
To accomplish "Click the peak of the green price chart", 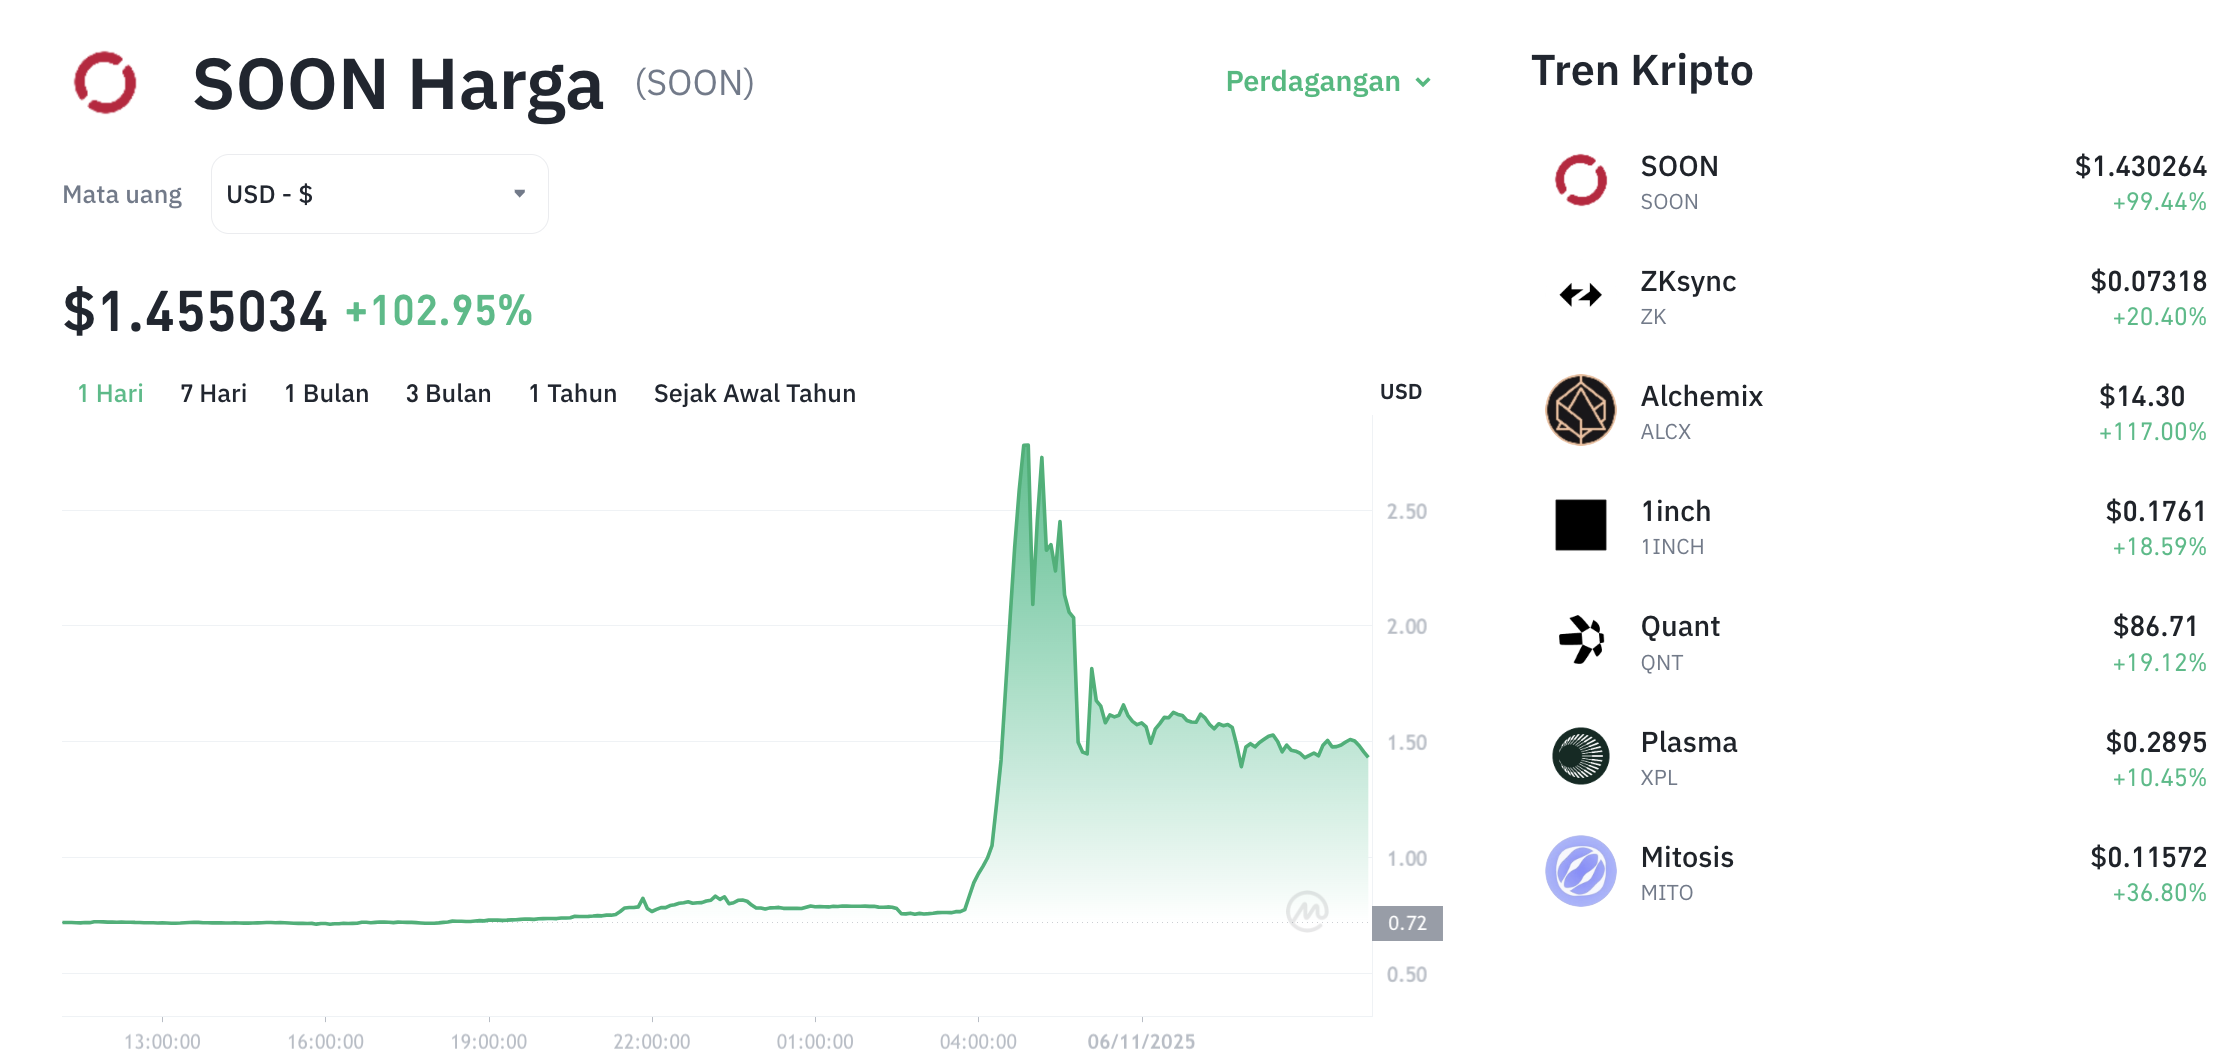I will [x=1027, y=443].
